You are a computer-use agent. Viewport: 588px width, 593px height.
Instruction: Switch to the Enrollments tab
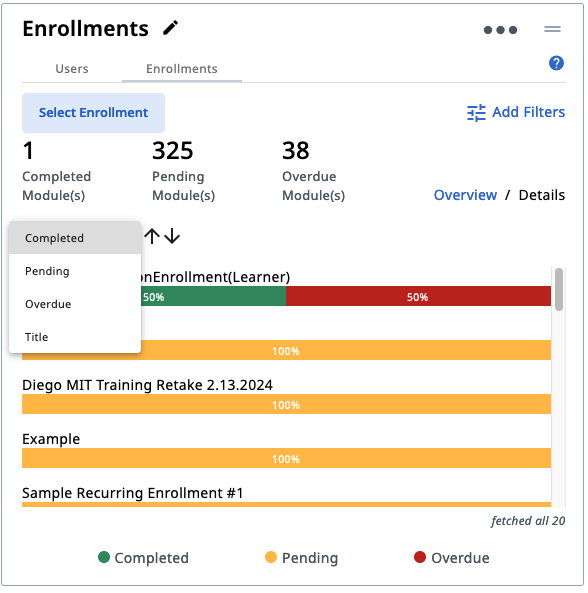(182, 69)
